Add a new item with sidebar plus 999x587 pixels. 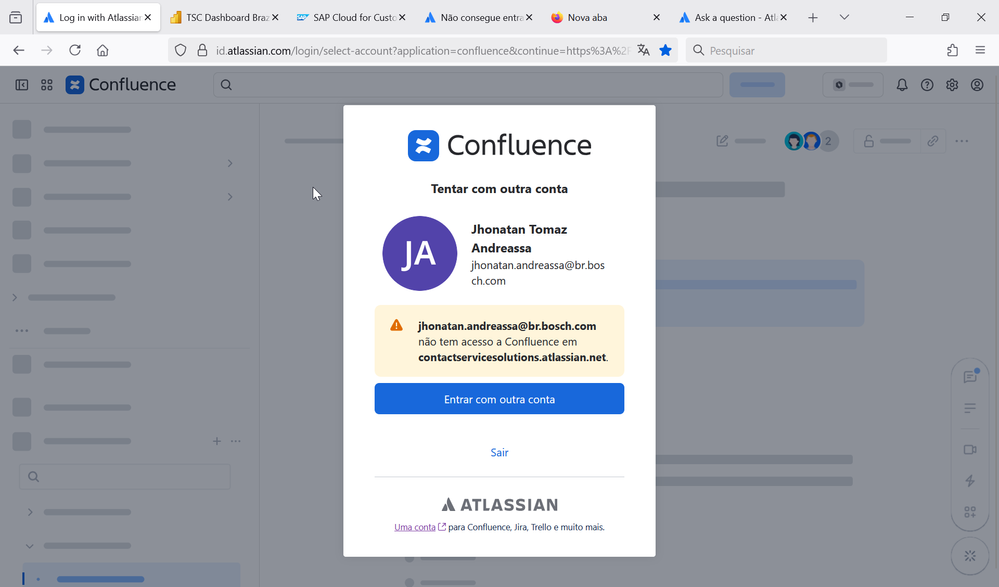pyautogui.click(x=217, y=441)
